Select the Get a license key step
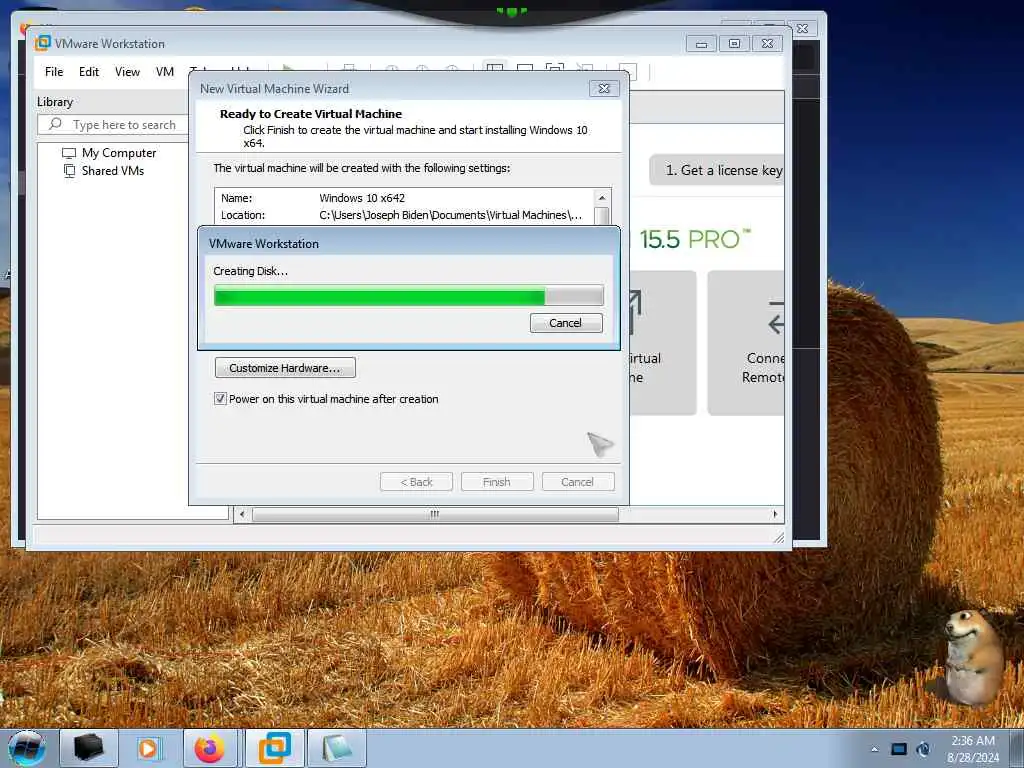Image resolution: width=1024 pixels, height=768 pixels. [x=717, y=170]
